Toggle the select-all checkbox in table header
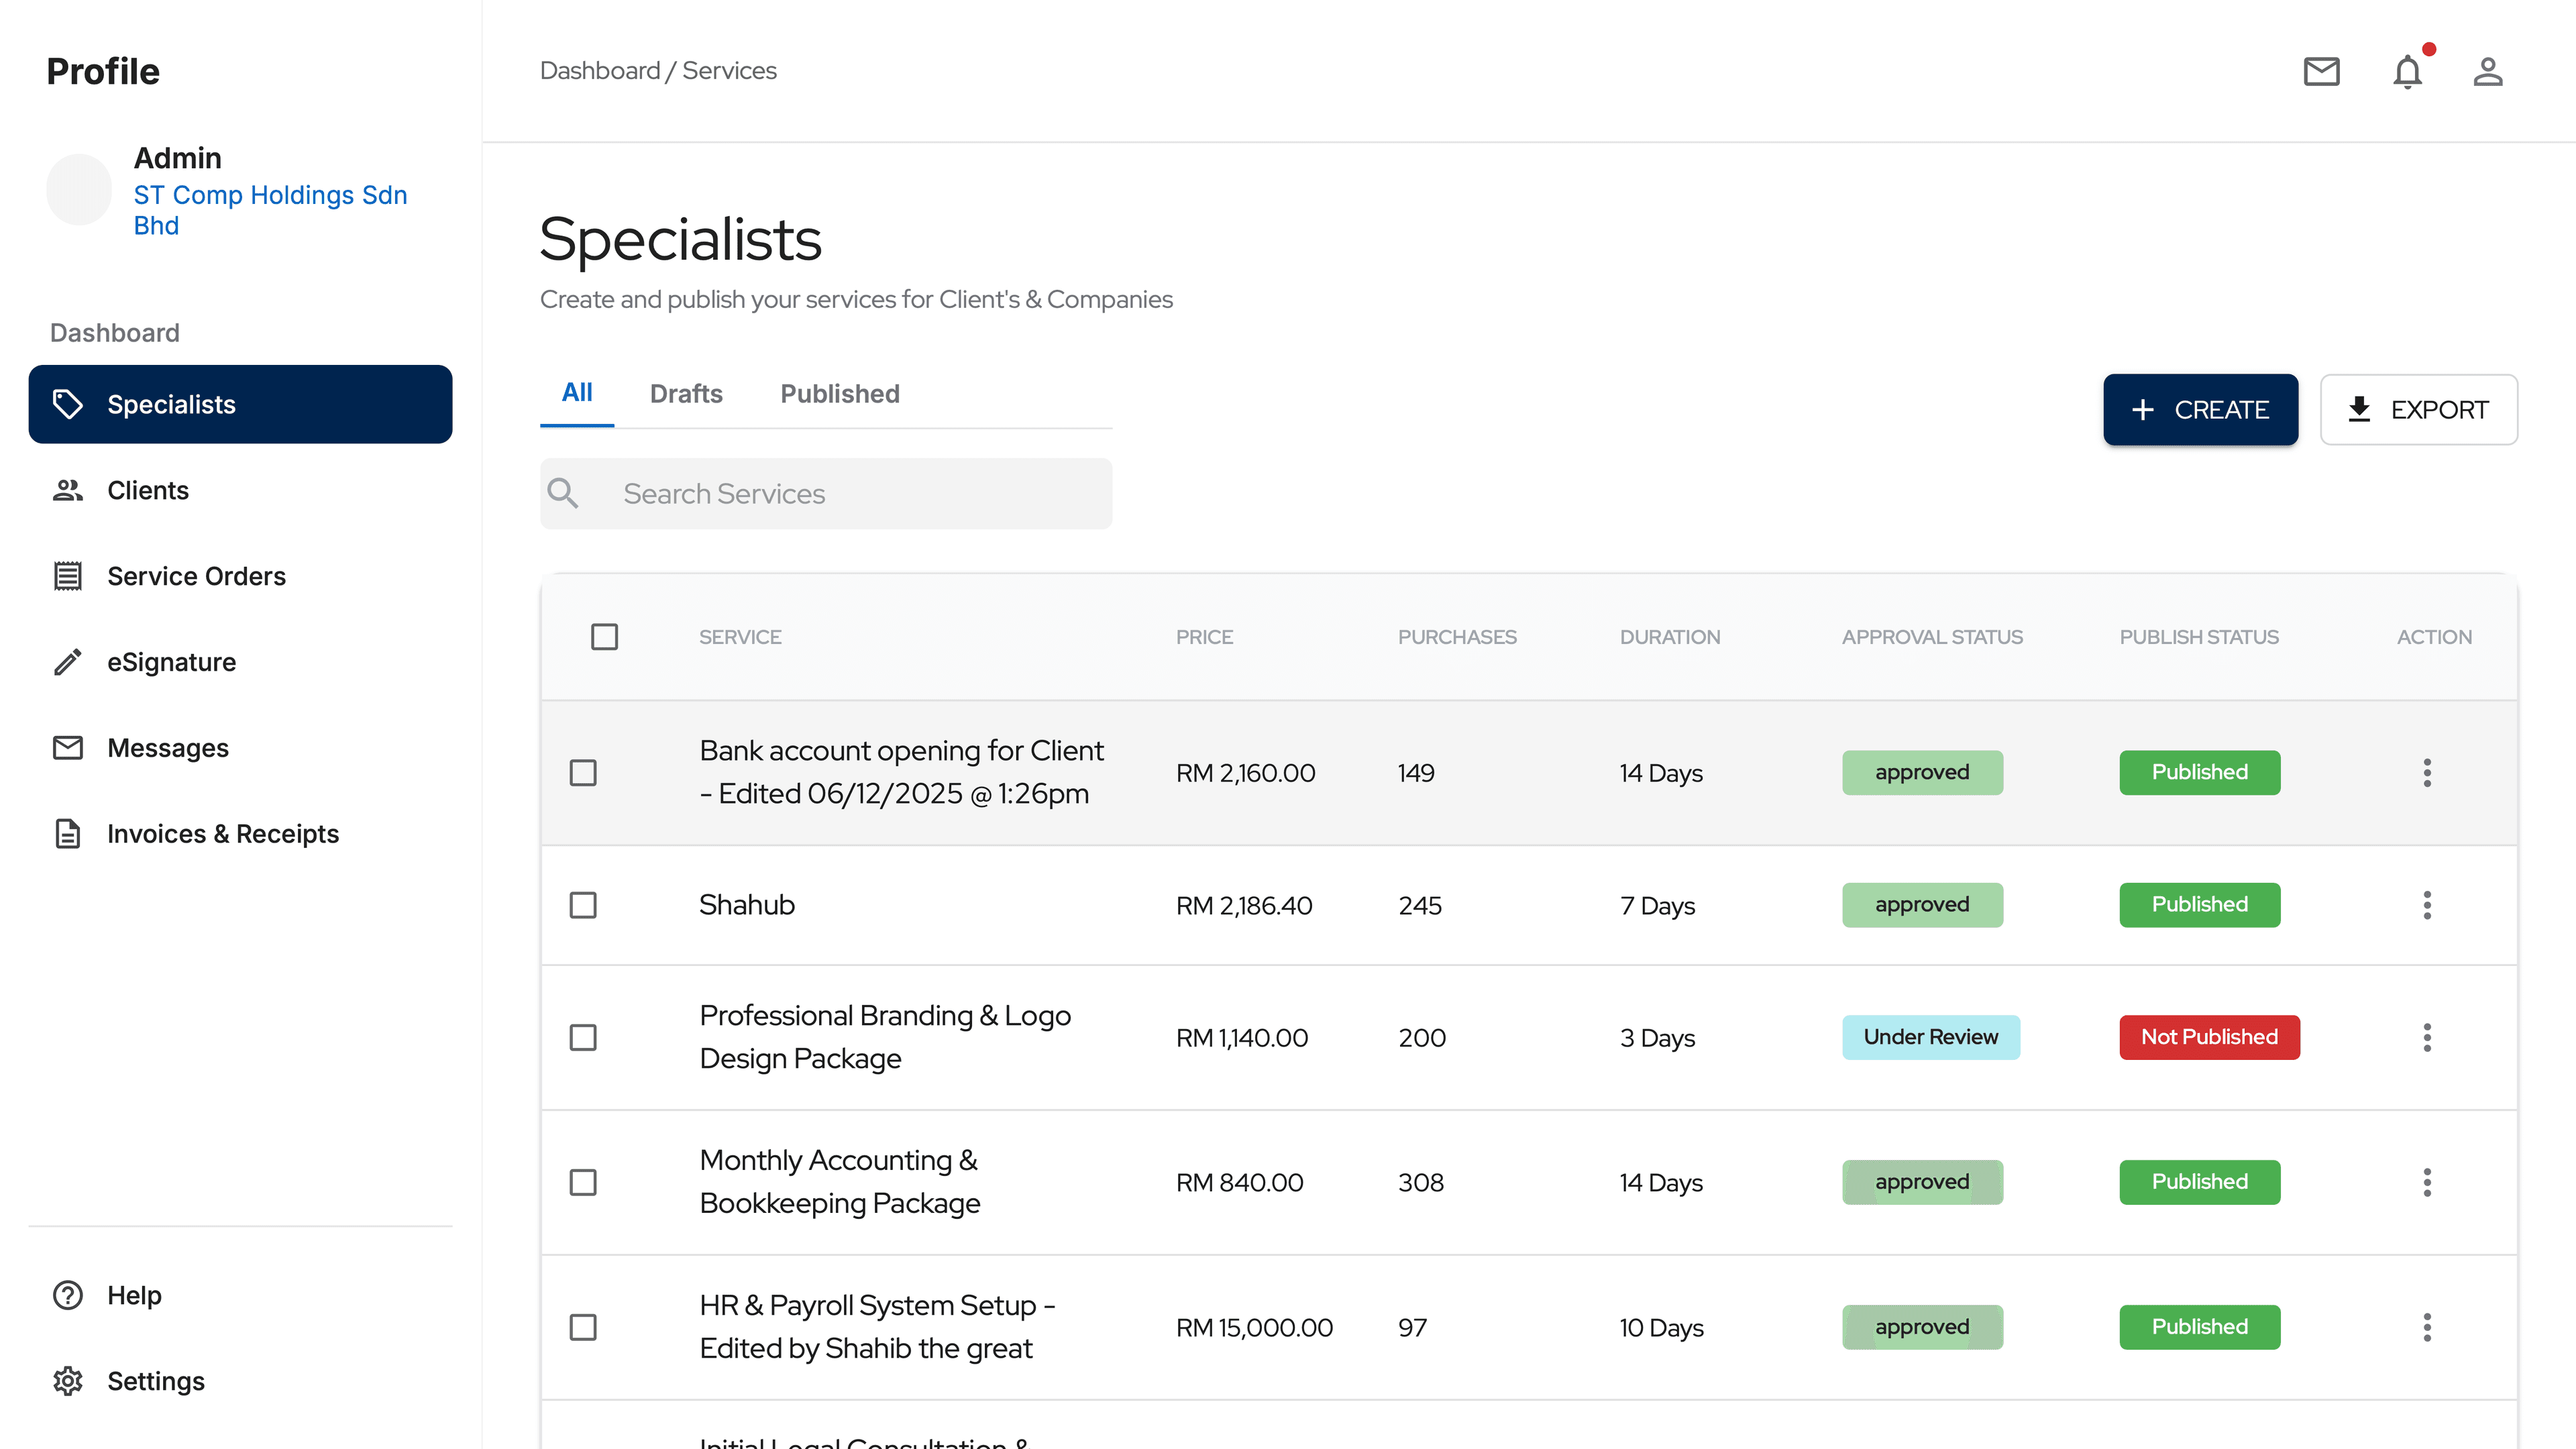2576x1449 pixels. (604, 637)
